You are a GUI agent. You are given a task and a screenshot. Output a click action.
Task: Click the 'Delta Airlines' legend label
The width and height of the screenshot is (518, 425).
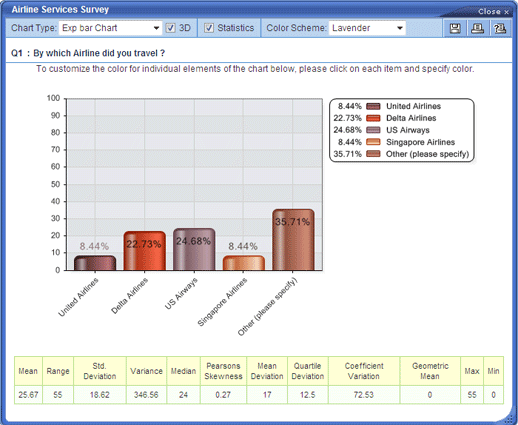point(411,118)
